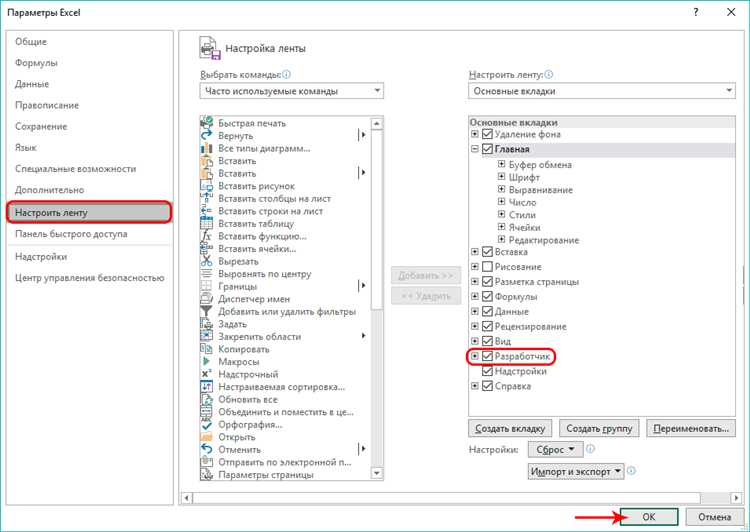Open the Сброс dropdown button
The height and width of the screenshot is (532, 750).
(555, 450)
